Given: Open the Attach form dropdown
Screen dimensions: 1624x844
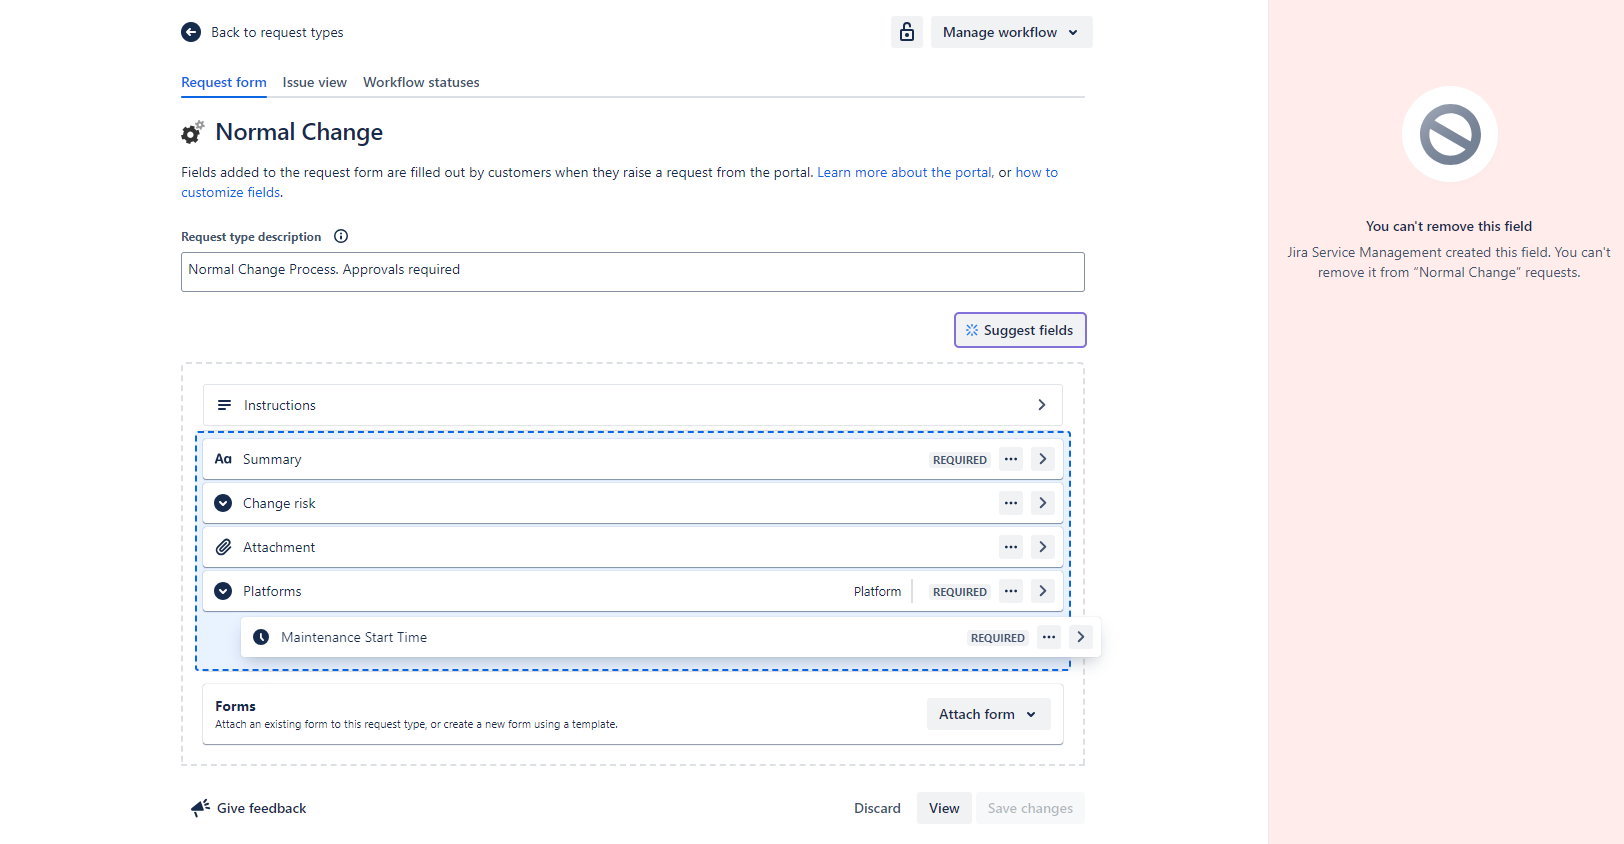Looking at the screenshot, I should (988, 714).
